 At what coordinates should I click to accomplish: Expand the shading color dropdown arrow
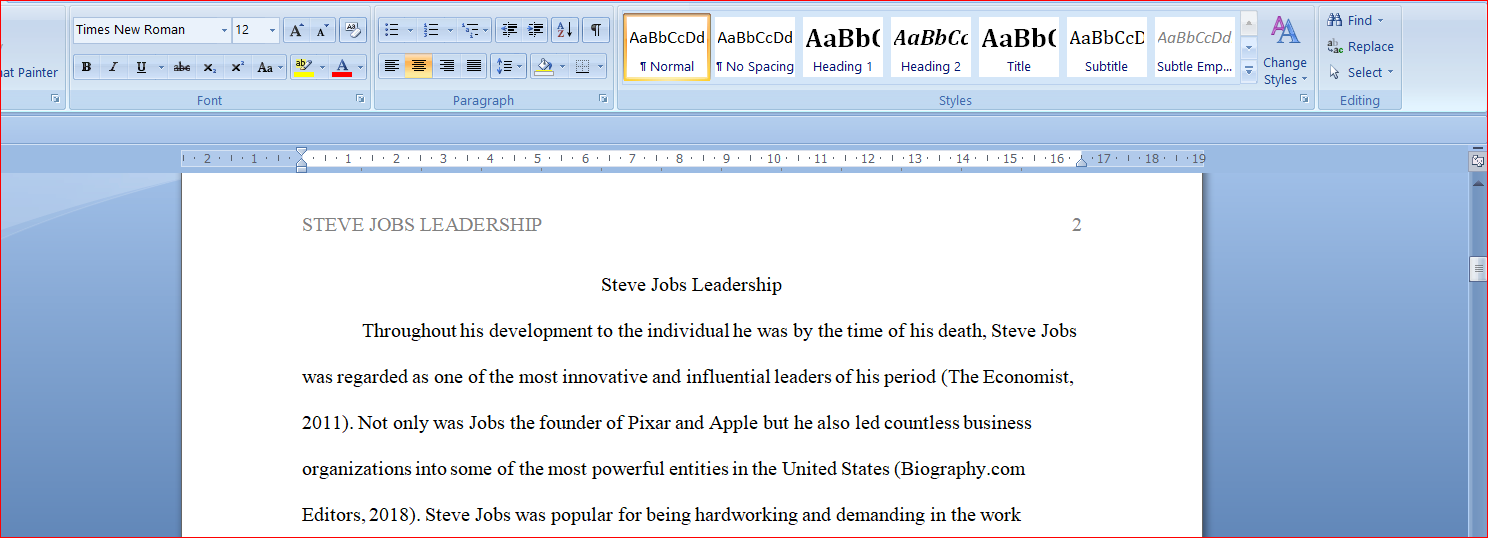click(562, 67)
